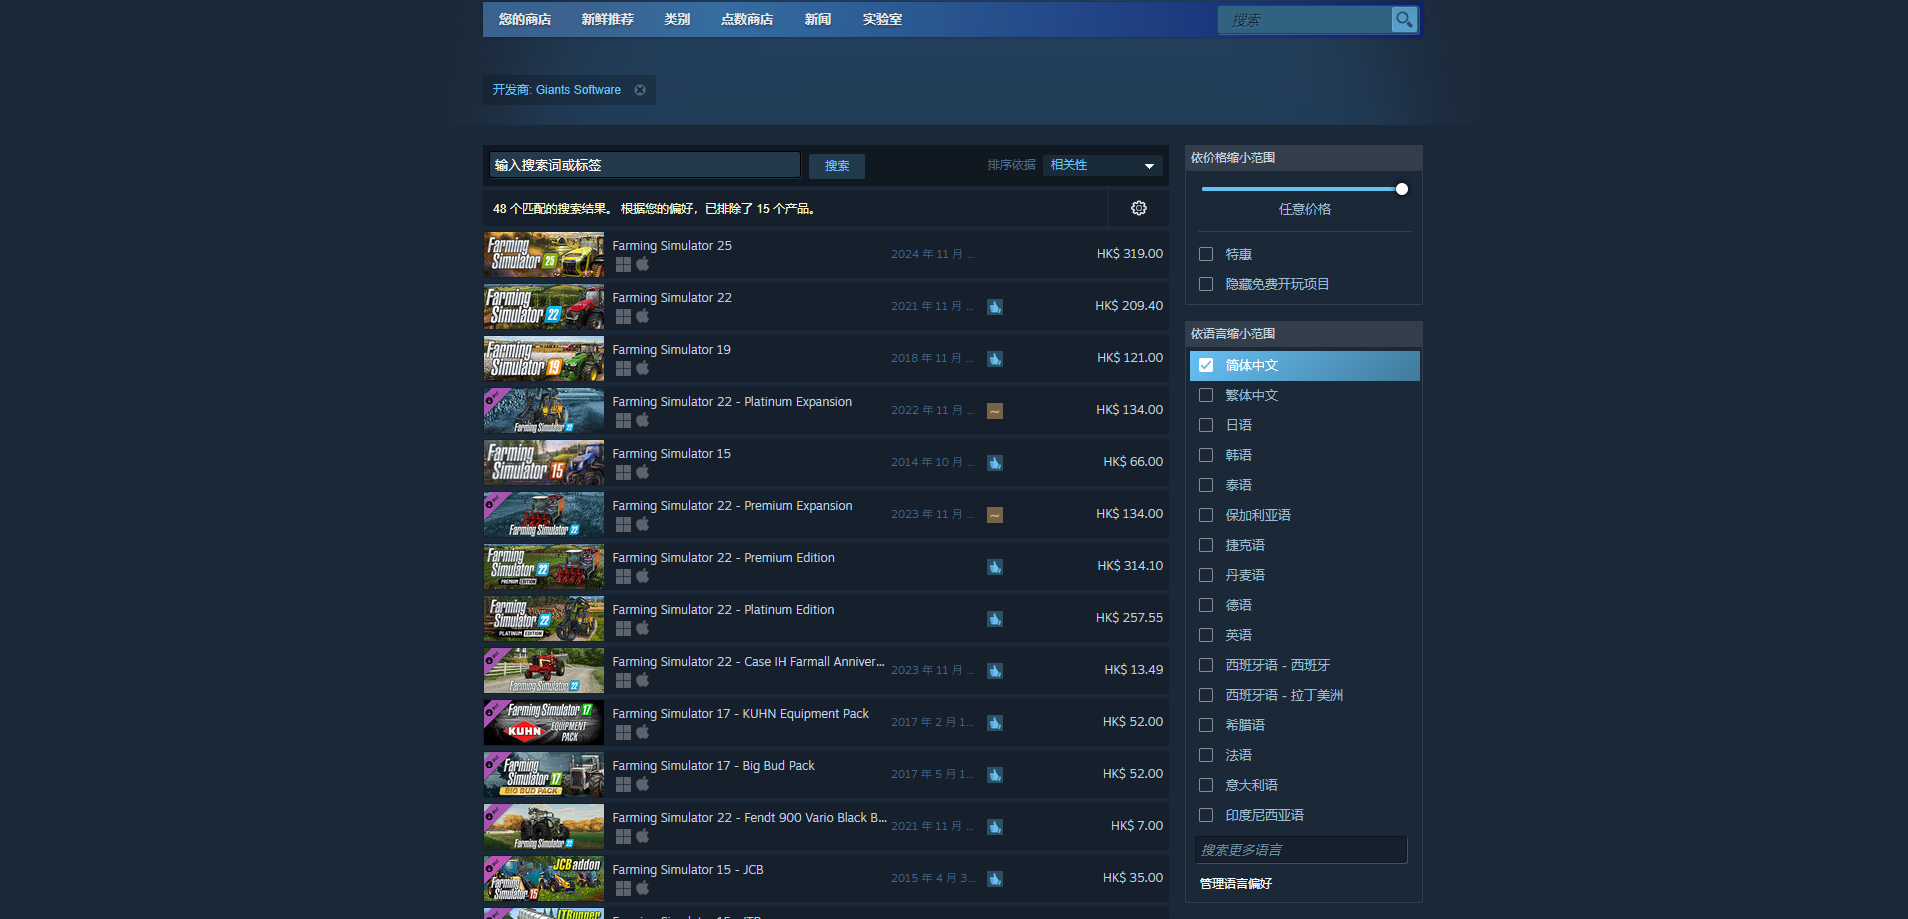Enable the 特惠 special offers checkbox

point(1206,255)
